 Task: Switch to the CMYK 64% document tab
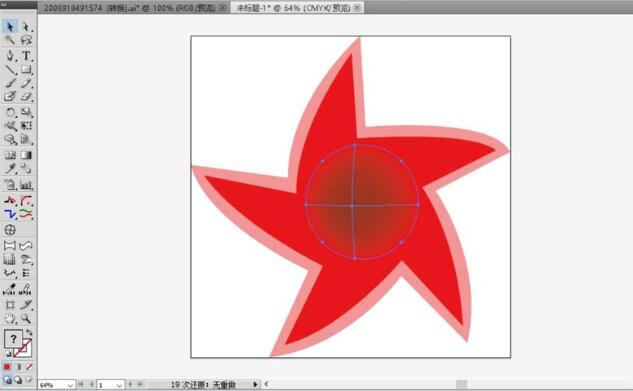tap(298, 8)
